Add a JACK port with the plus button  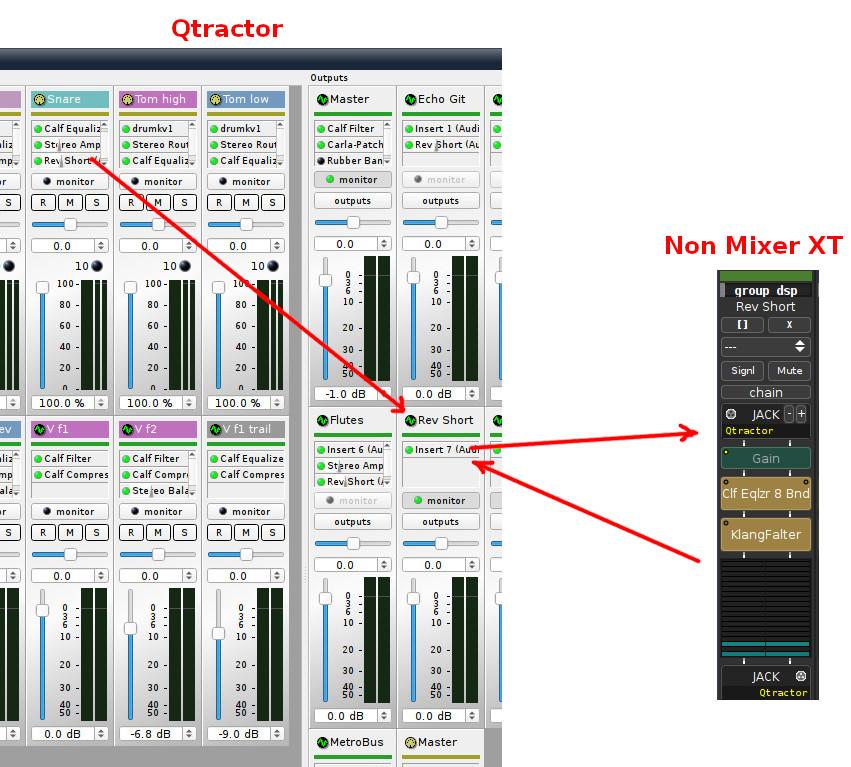[x=801, y=414]
